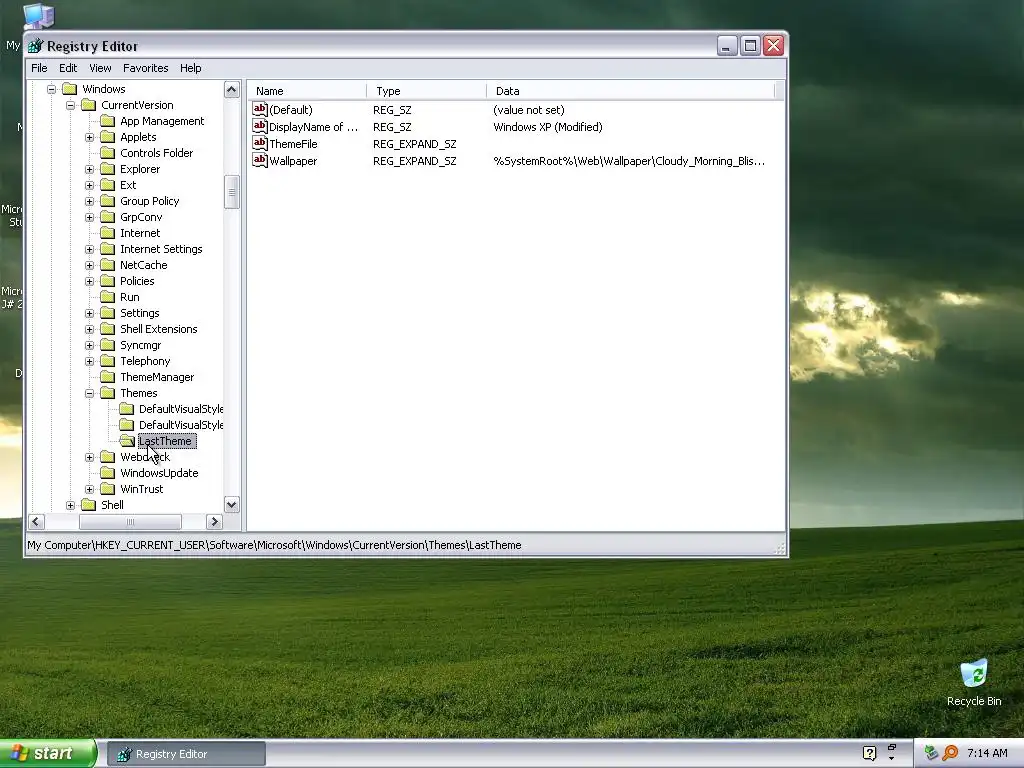Select the Explorer key label
This screenshot has width=1024, height=768.
coord(140,169)
